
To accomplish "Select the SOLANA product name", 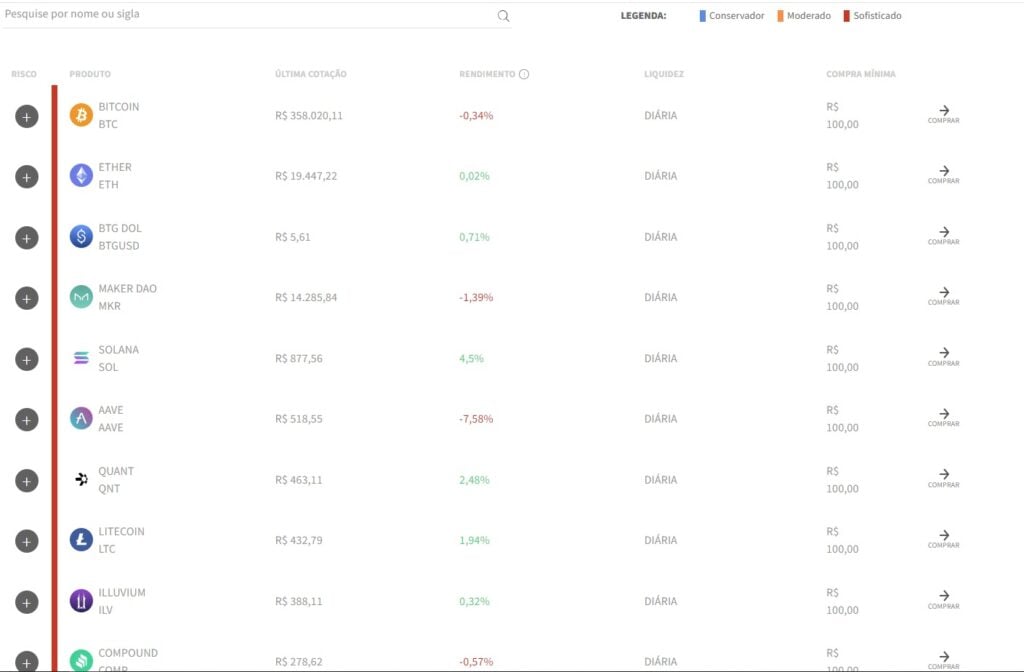I will [x=119, y=349].
